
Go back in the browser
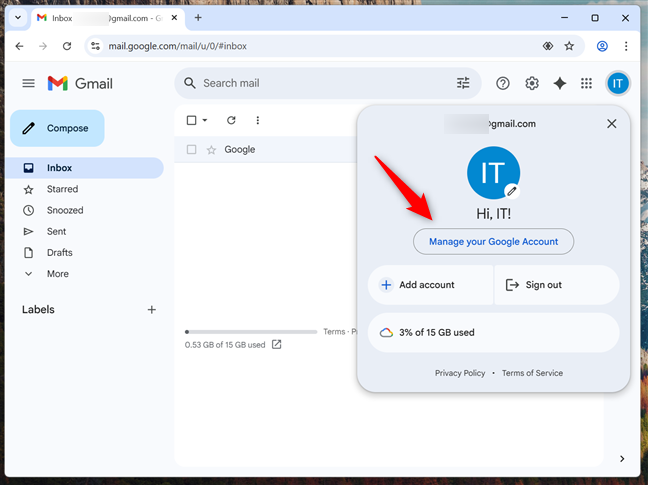(19, 46)
